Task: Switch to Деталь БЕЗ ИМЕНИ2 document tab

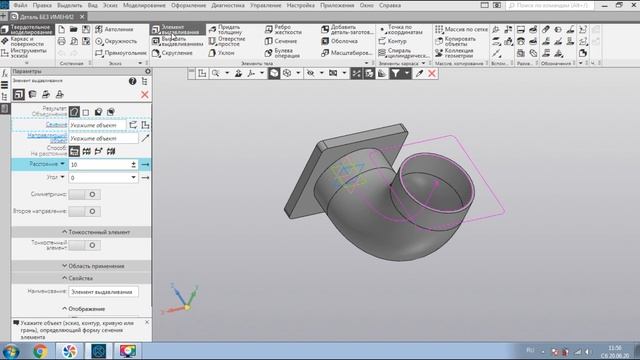Action: coord(48,17)
